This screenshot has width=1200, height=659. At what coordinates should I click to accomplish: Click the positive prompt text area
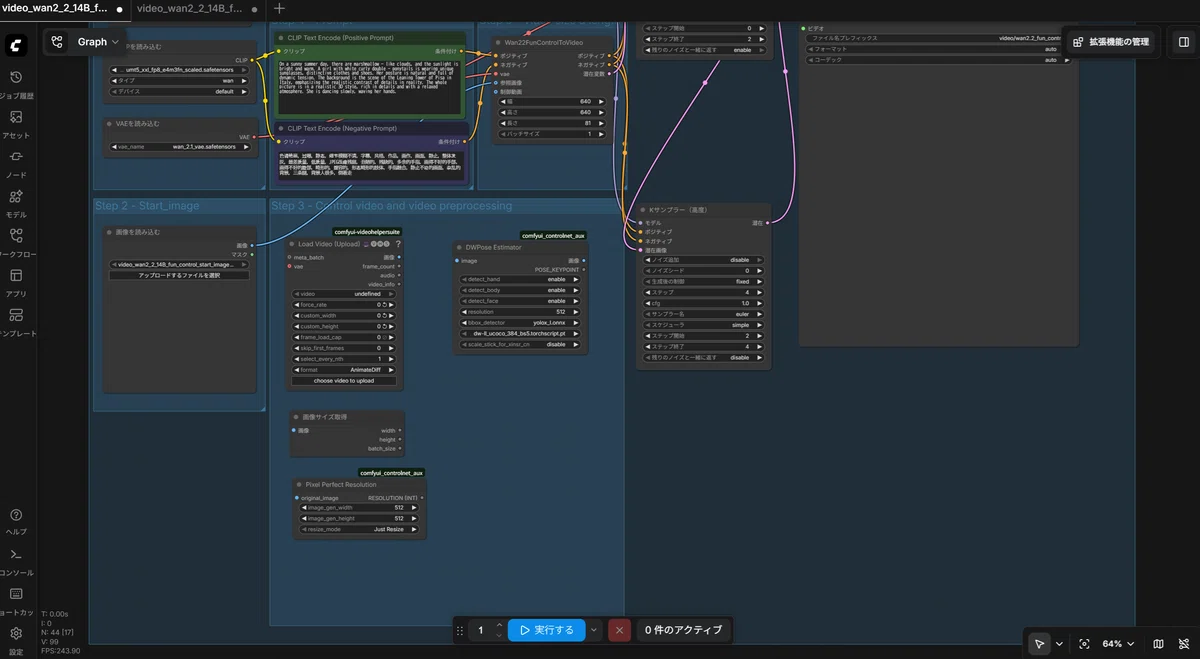pos(369,84)
